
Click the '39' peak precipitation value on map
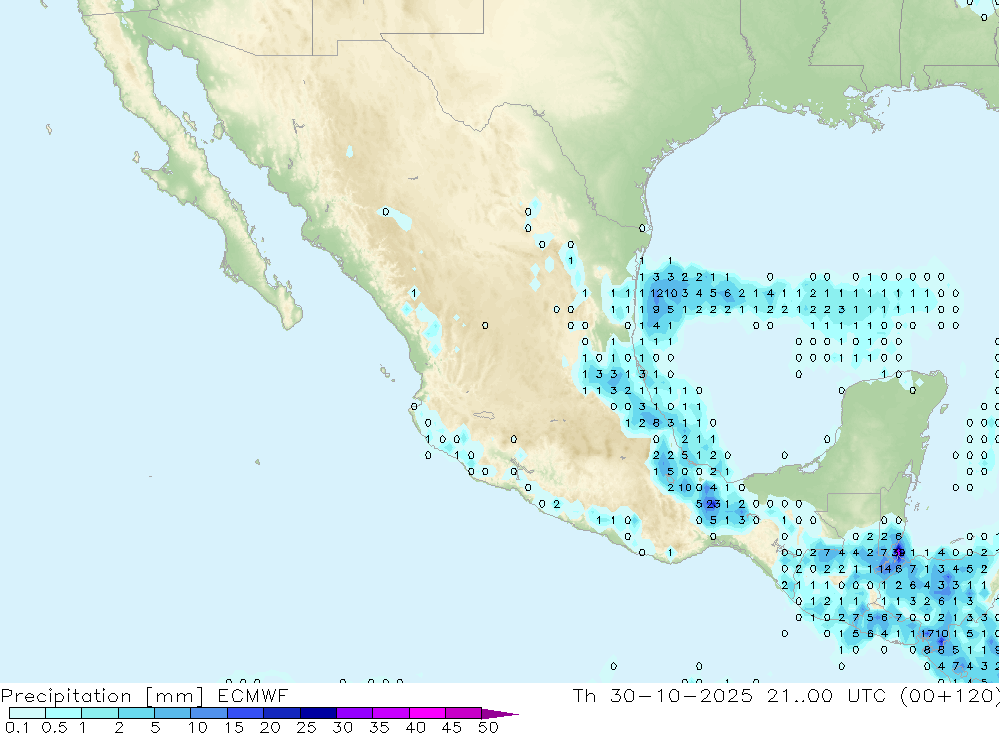coord(899,552)
